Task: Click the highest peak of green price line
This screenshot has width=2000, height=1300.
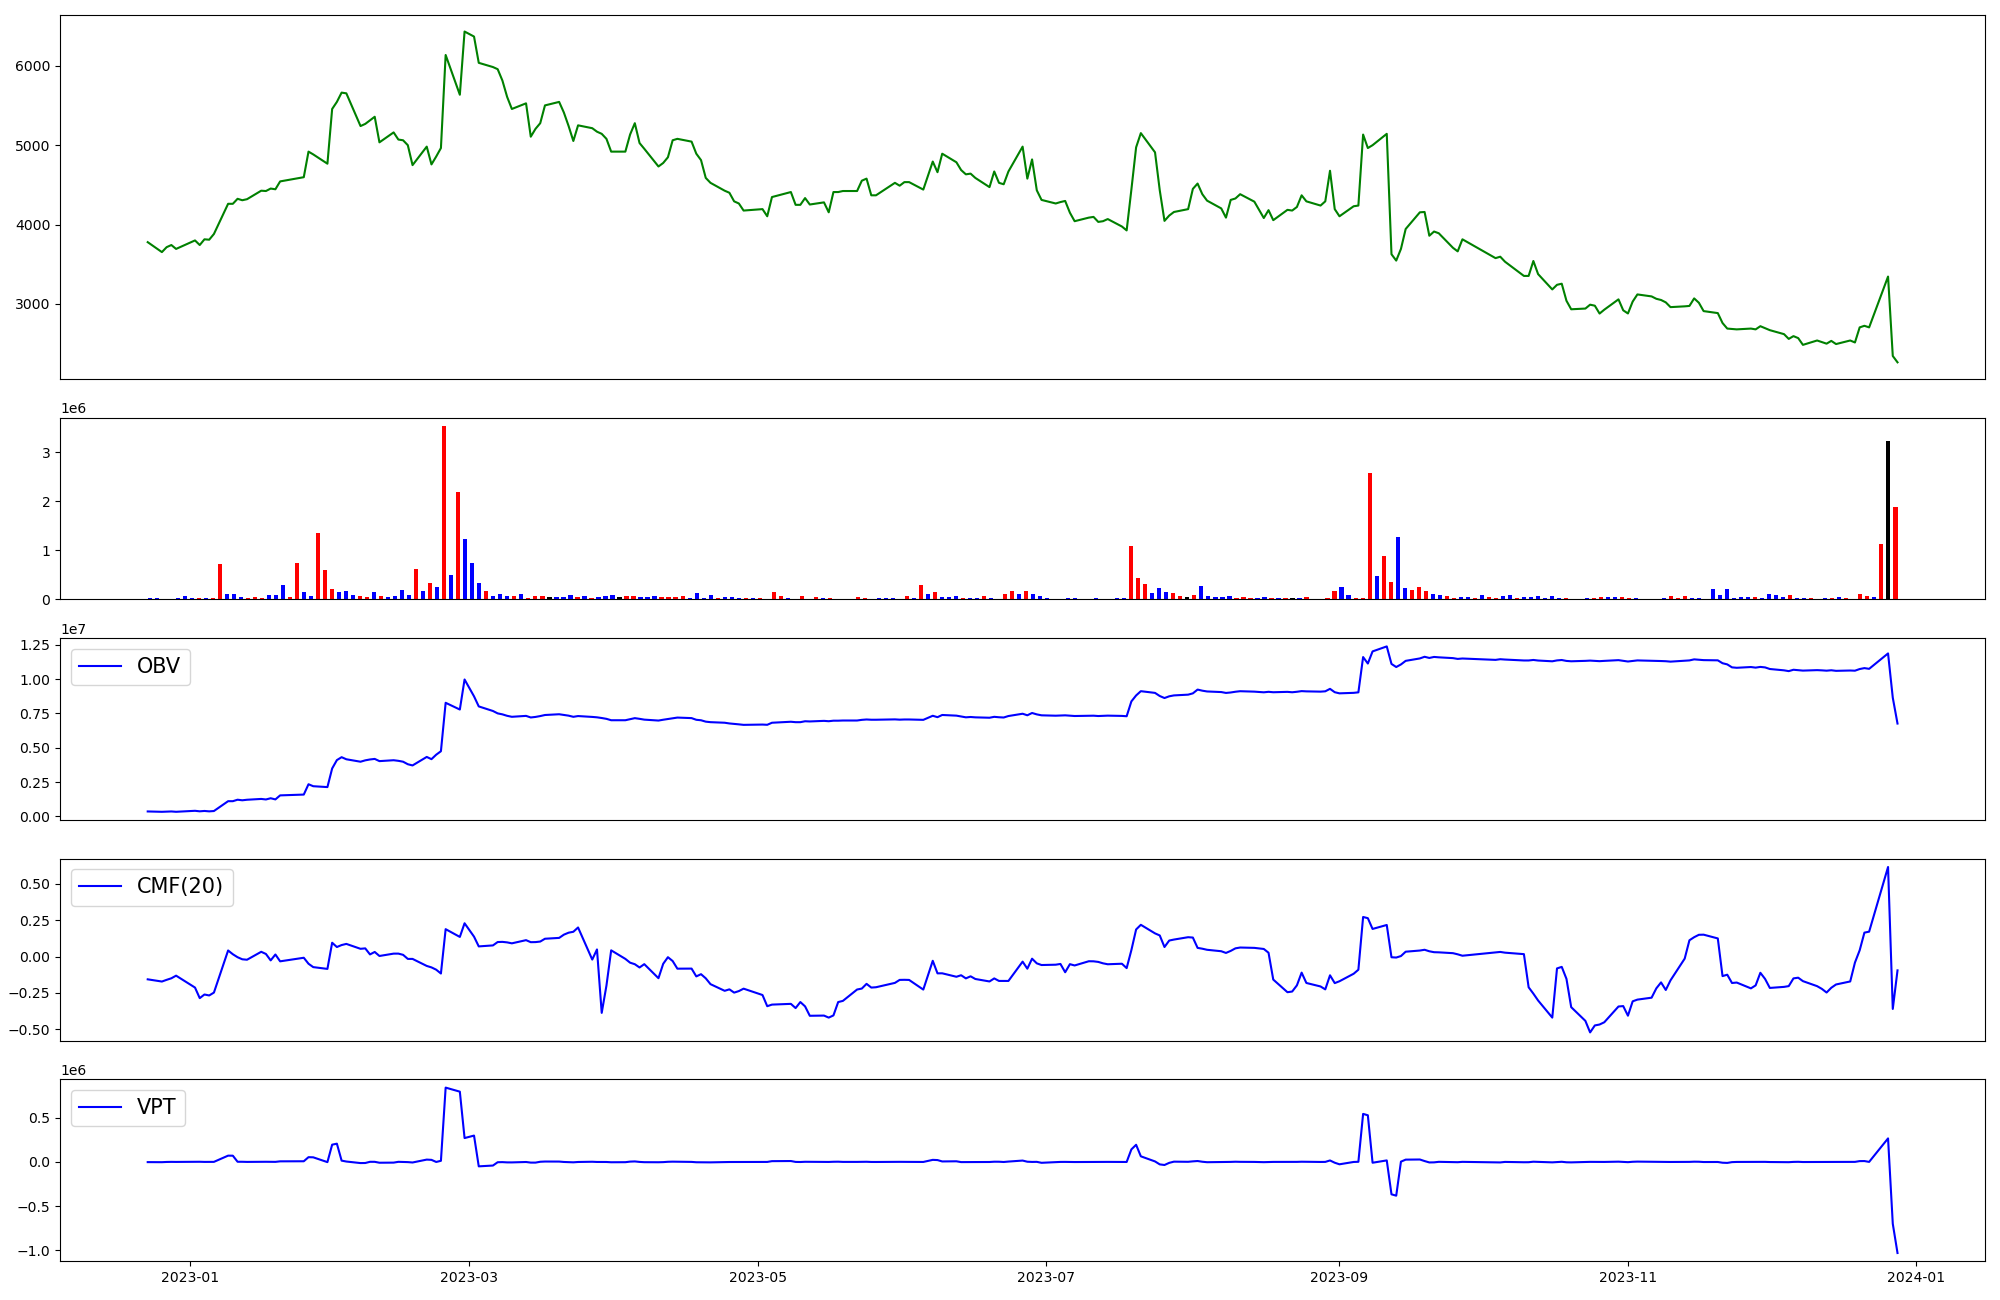Action: click(x=465, y=32)
